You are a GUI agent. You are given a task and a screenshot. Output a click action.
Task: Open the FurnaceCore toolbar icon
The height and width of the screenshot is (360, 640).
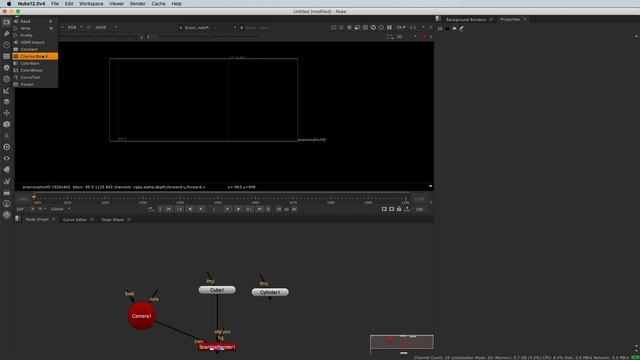7,204
